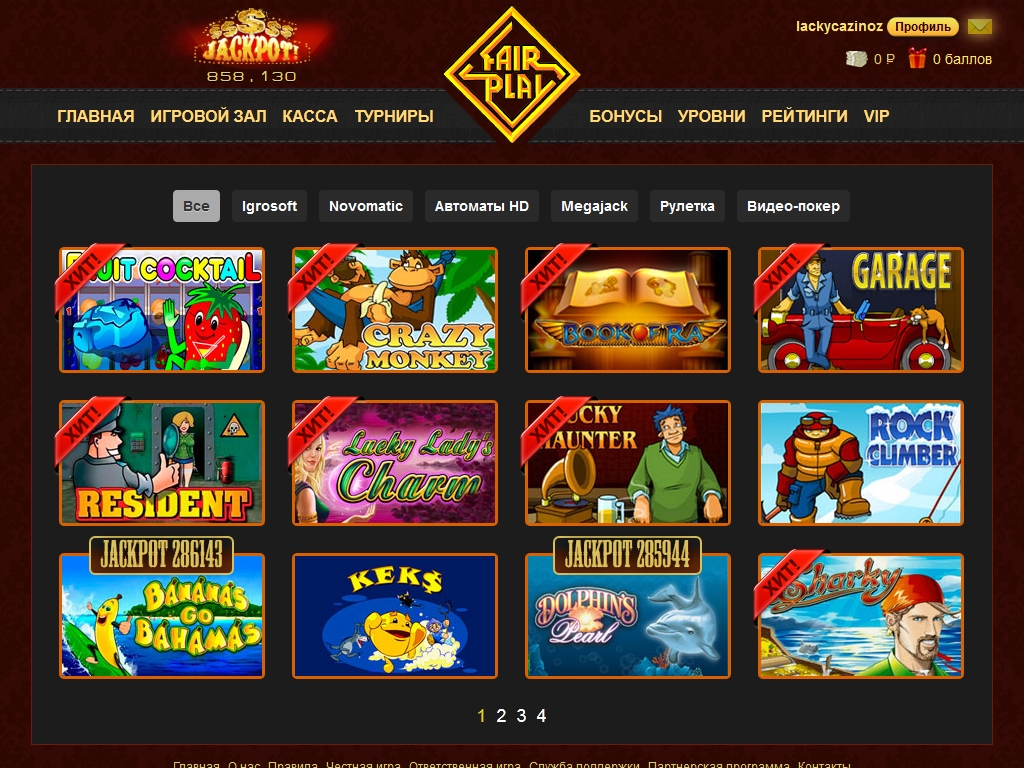Open the БОНУСЫ menu item
This screenshot has width=1024, height=768.
(x=626, y=116)
